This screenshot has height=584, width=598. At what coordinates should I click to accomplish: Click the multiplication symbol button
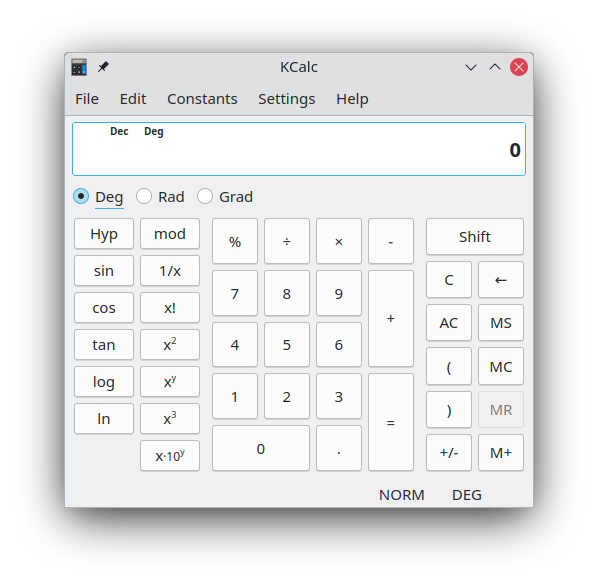[x=339, y=241]
